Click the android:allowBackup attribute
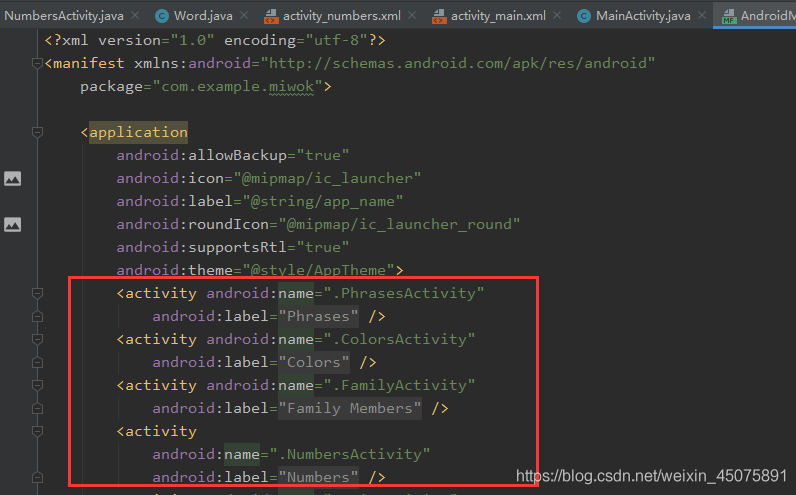Image resolution: width=796 pixels, height=495 pixels. (202, 155)
